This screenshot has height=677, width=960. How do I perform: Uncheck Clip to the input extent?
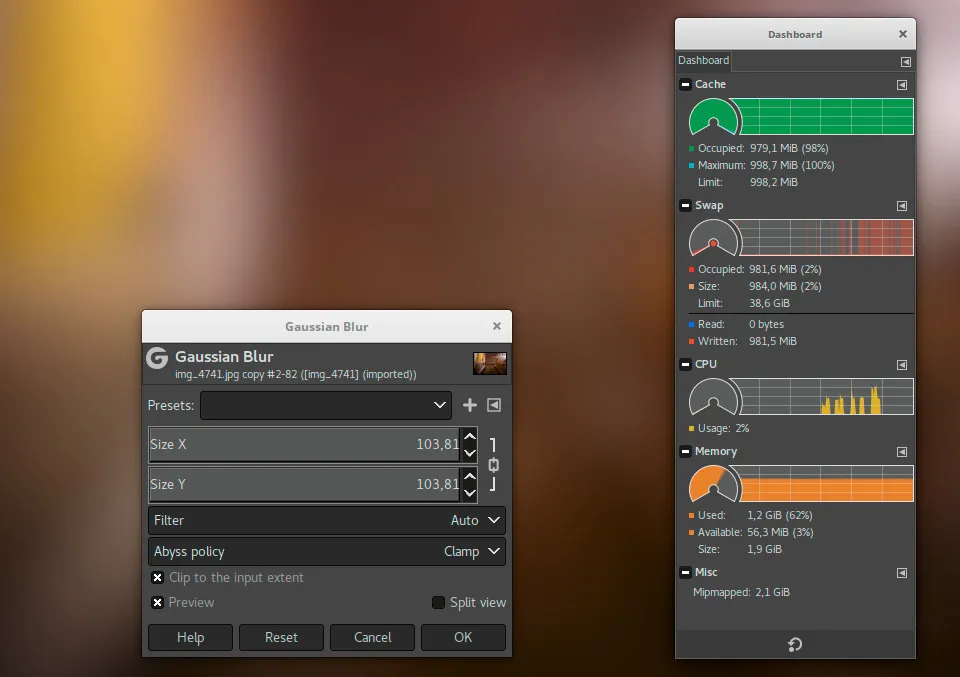coord(157,577)
